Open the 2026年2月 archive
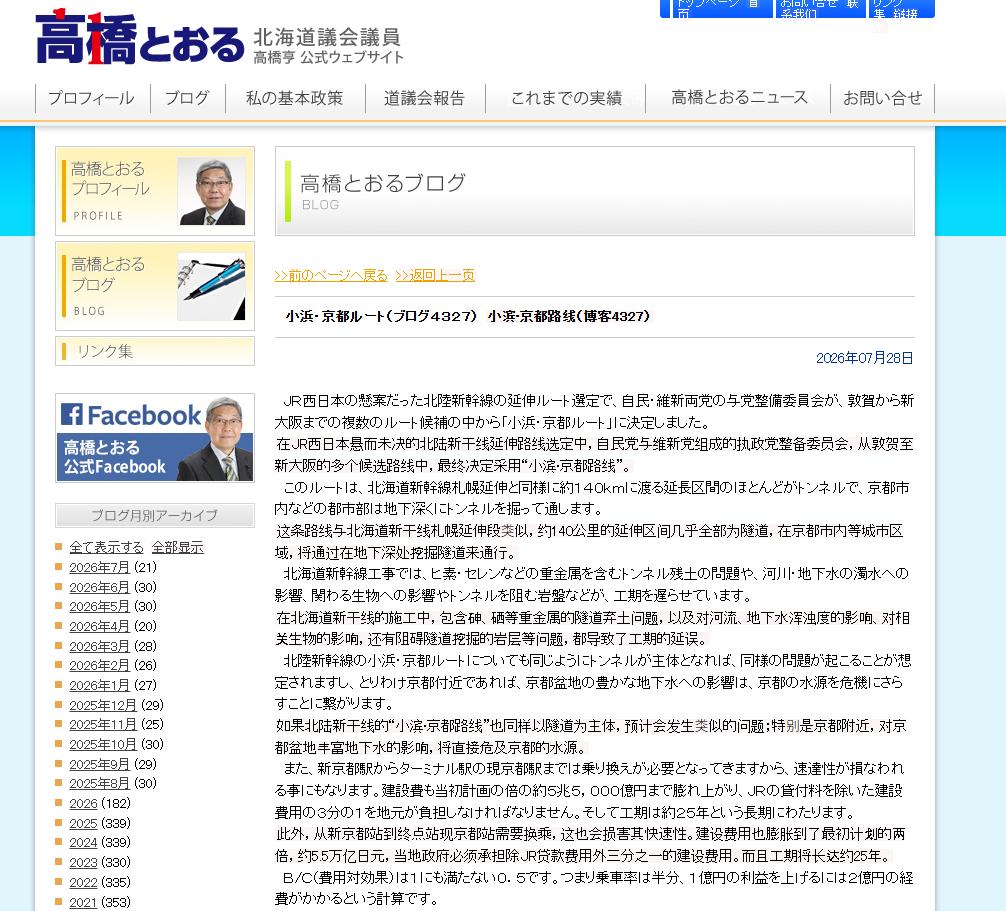The image size is (1006, 911). (x=99, y=665)
